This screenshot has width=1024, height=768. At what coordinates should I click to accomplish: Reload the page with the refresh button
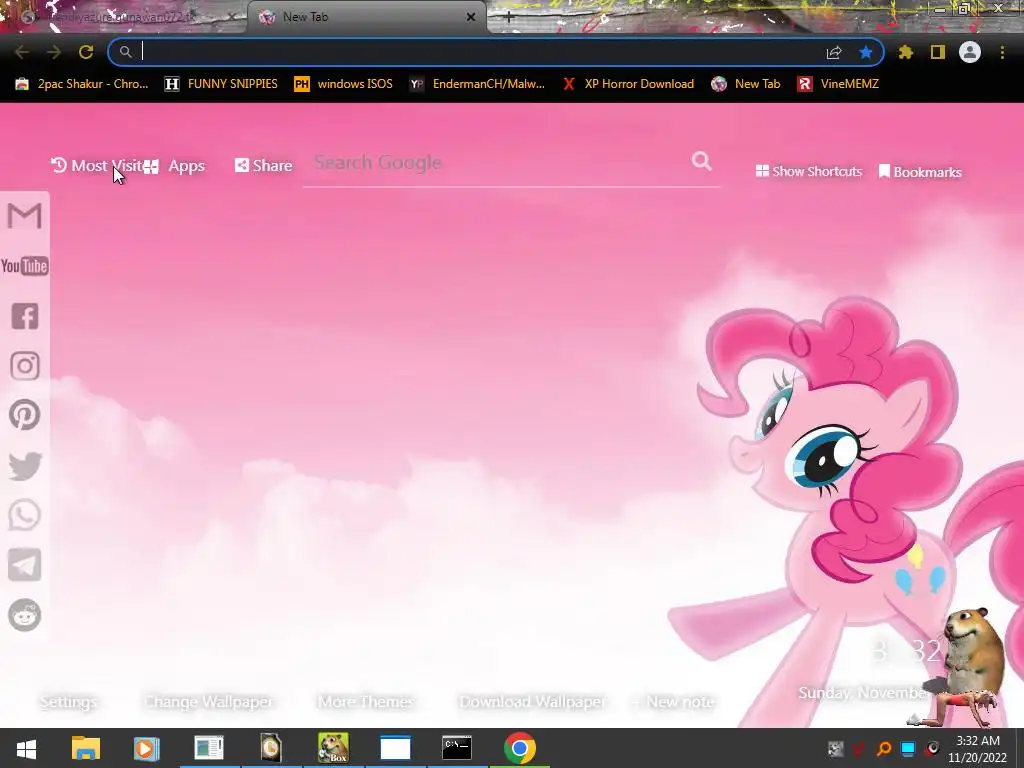86,52
